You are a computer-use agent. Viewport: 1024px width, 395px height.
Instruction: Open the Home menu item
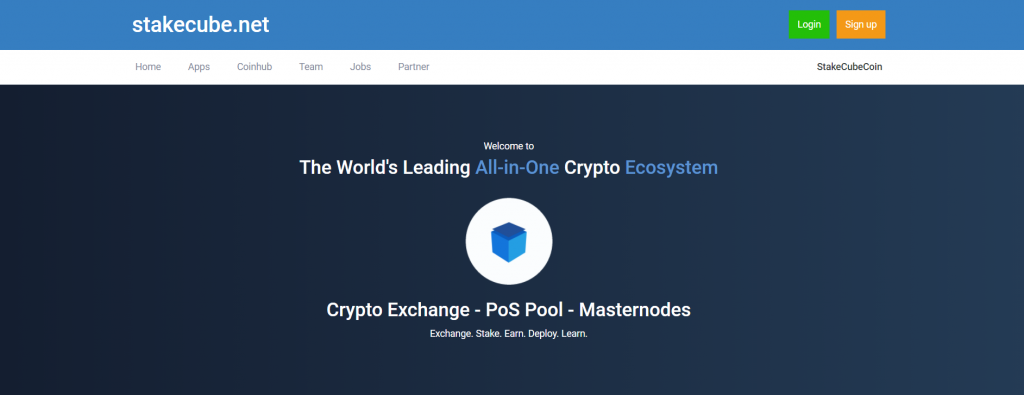[148, 67]
